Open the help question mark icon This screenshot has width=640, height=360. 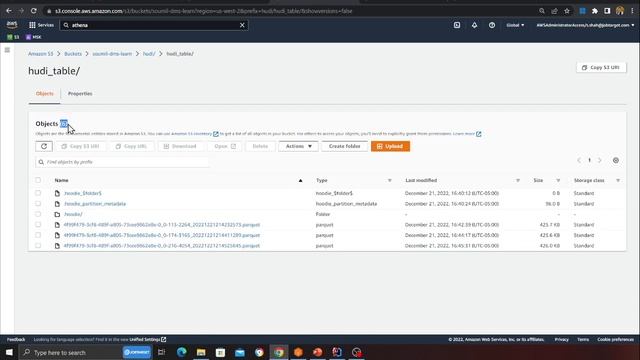point(492,25)
